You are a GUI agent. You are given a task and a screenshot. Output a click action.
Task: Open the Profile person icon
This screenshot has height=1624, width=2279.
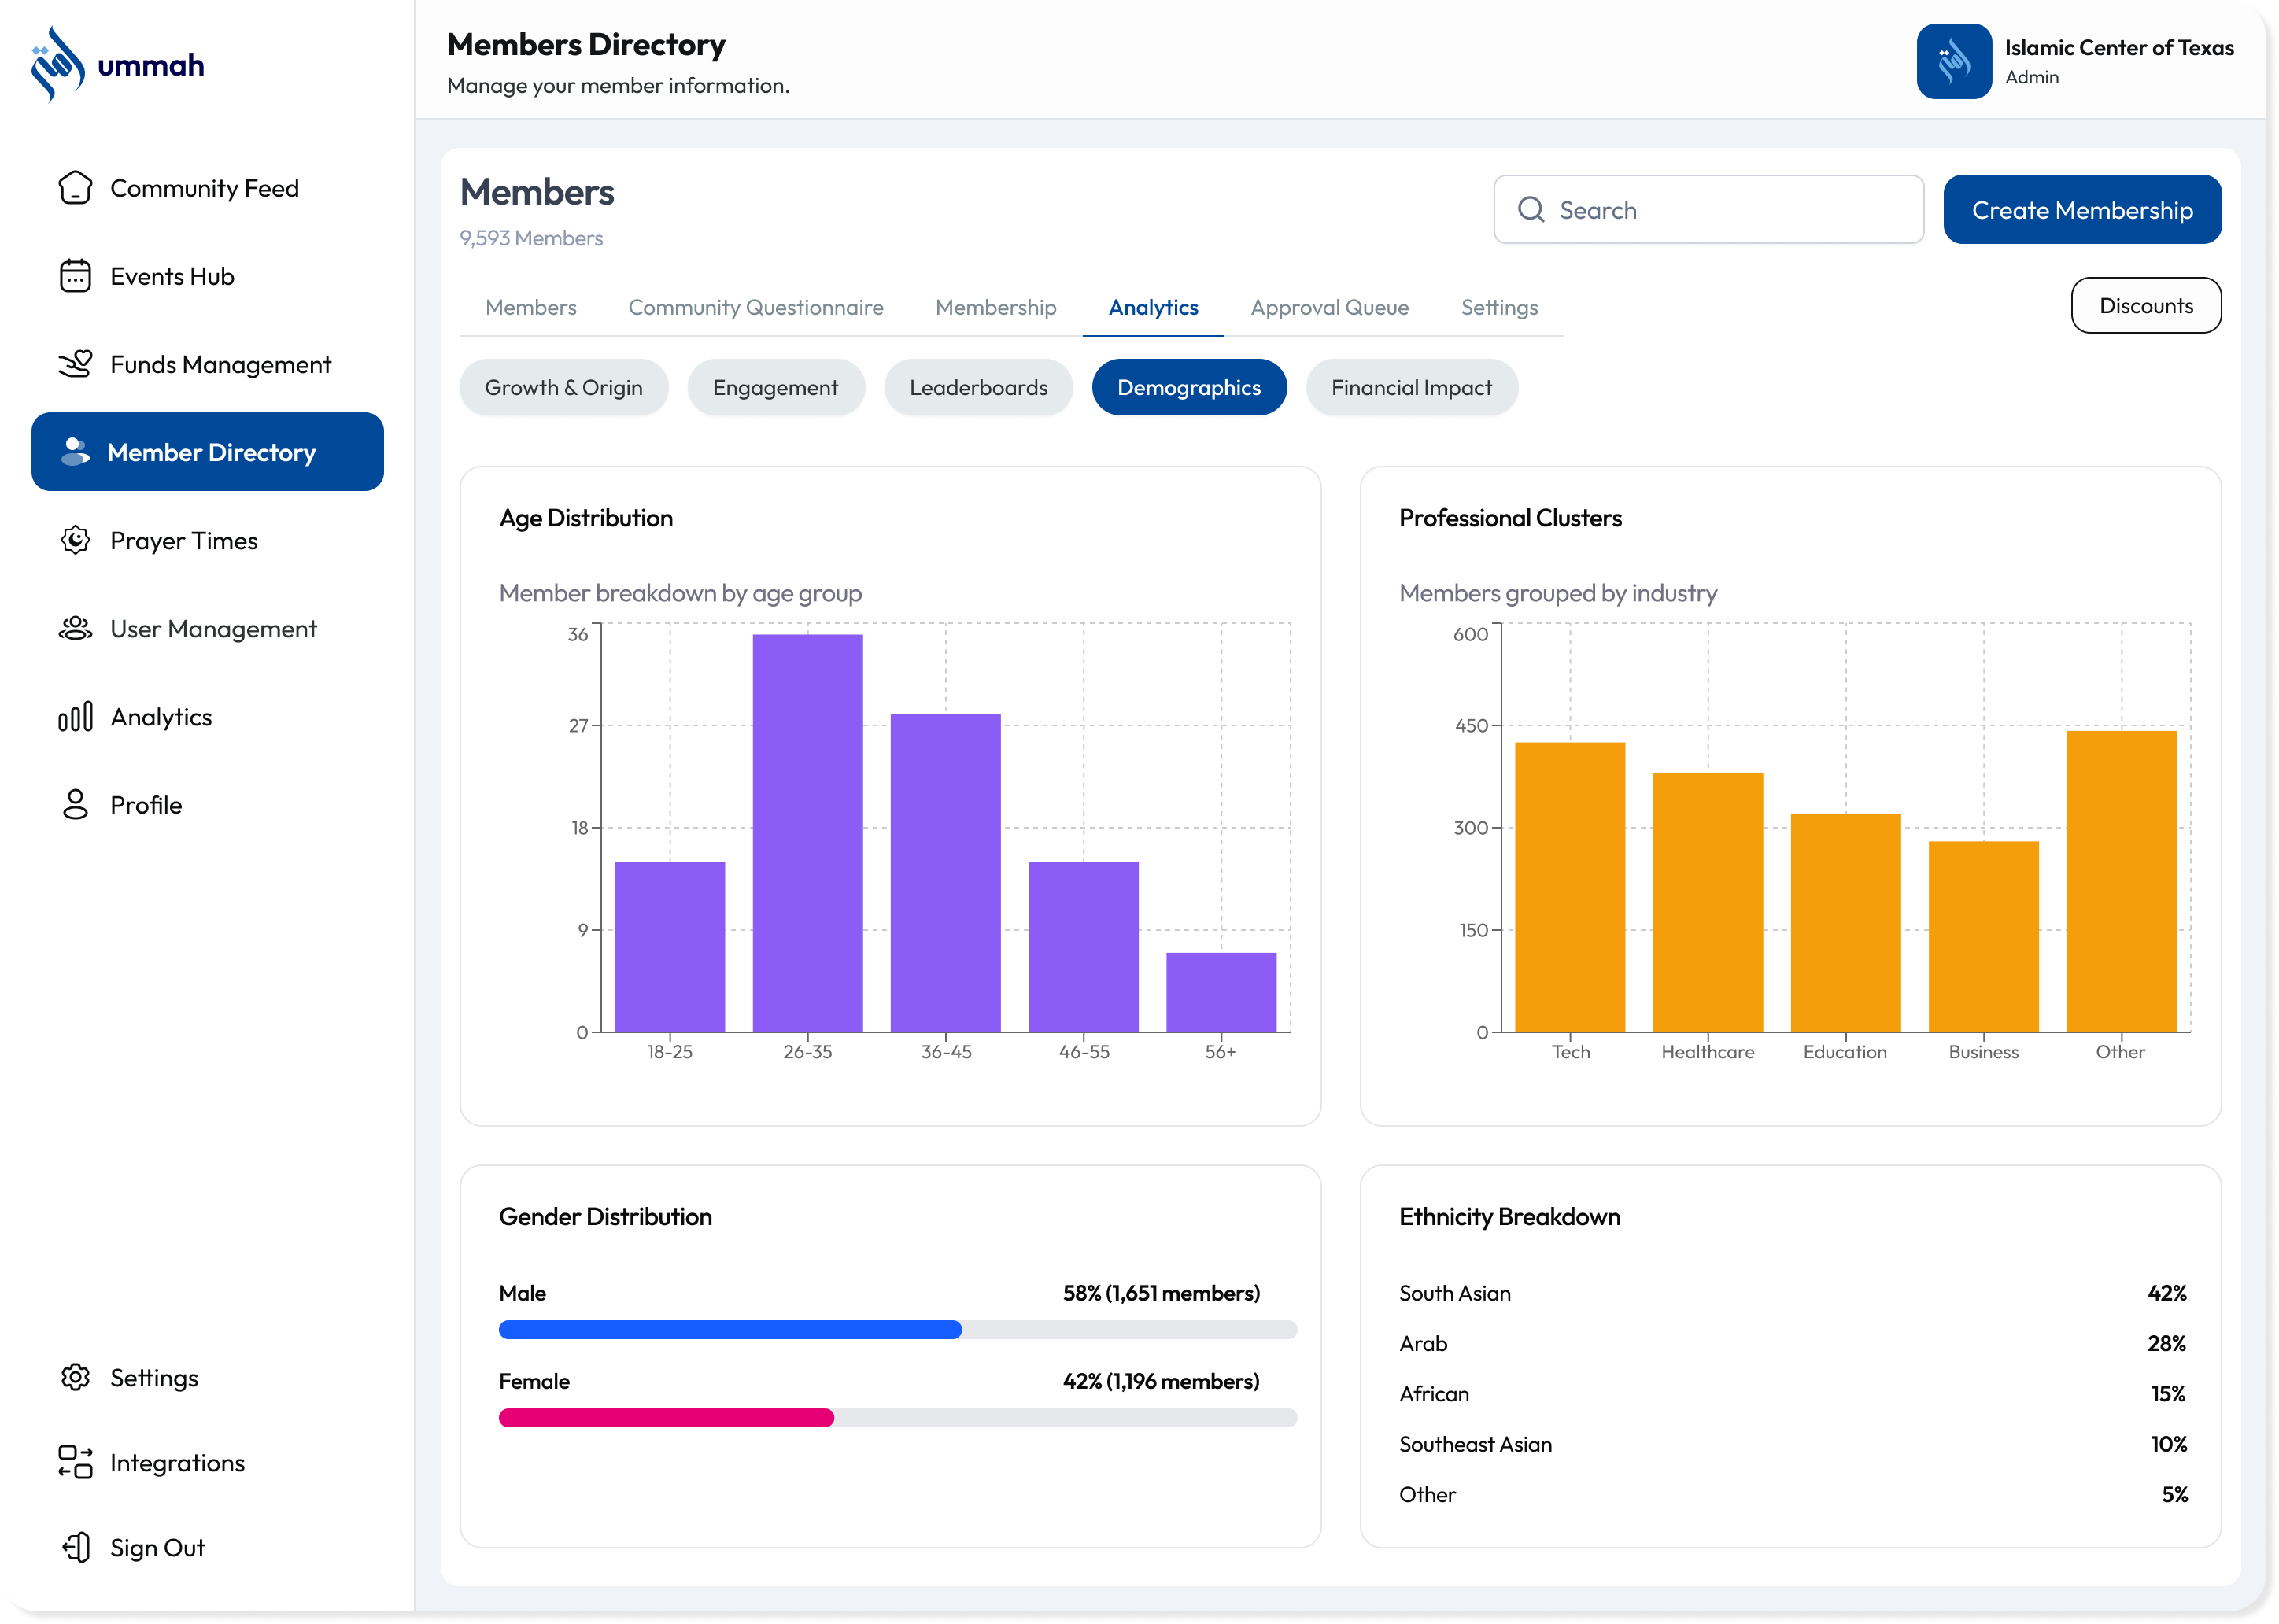tap(75, 804)
